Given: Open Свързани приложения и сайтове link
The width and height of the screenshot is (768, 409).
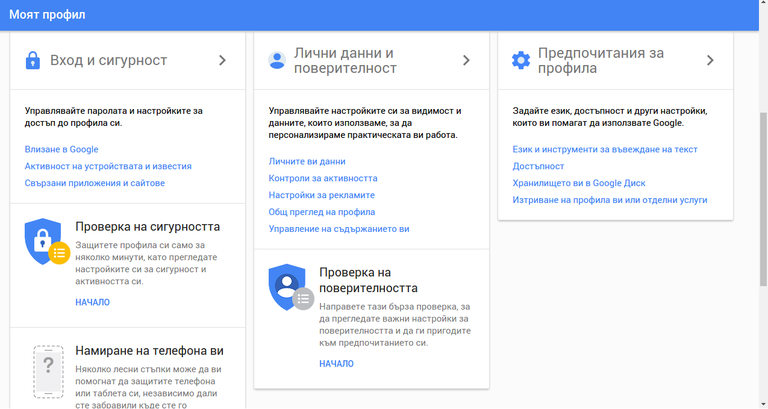Looking at the screenshot, I should click(95, 183).
